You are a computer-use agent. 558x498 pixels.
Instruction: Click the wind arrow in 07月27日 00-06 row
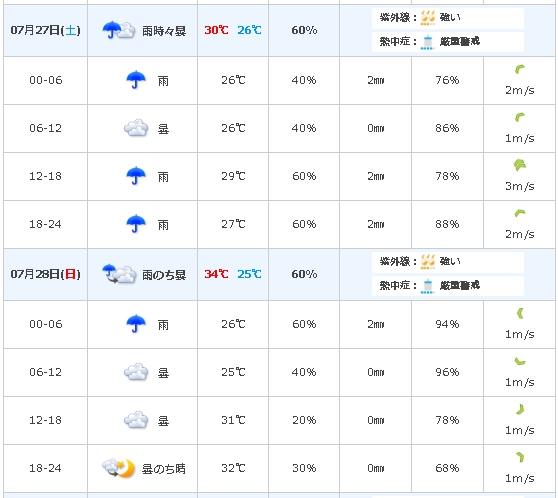[520, 69]
